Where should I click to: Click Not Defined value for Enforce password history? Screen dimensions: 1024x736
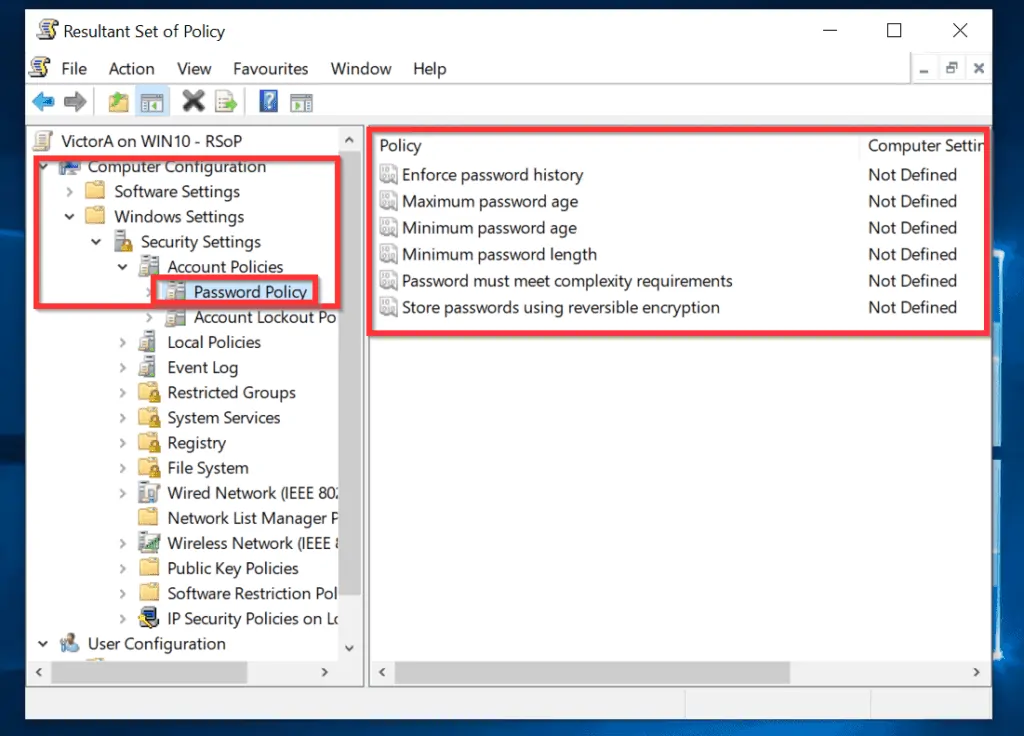click(912, 174)
